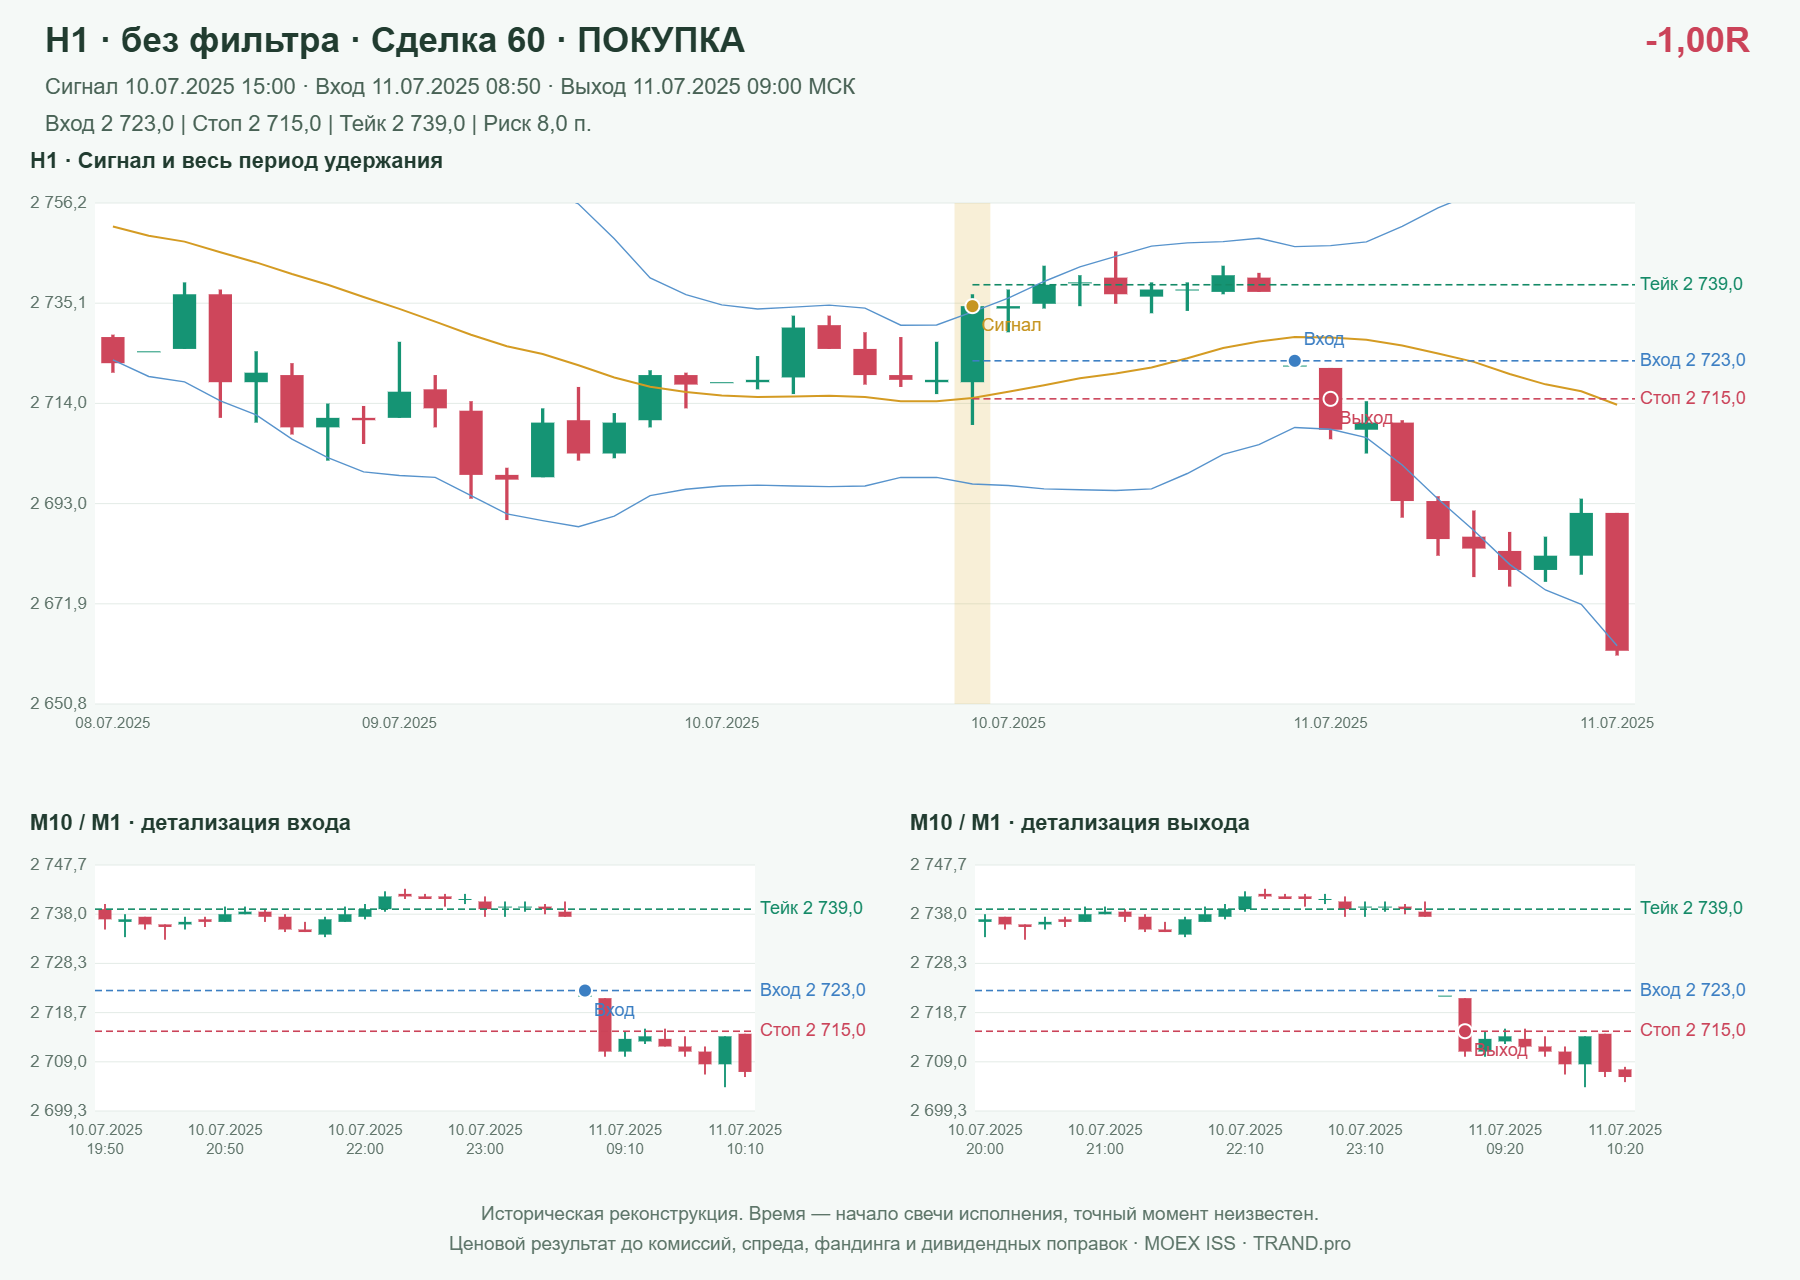Click the '11.07.2025 09:10' entry chart time label
The width and height of the screenshot is (1800, 1280).
tap(625, 1139)
